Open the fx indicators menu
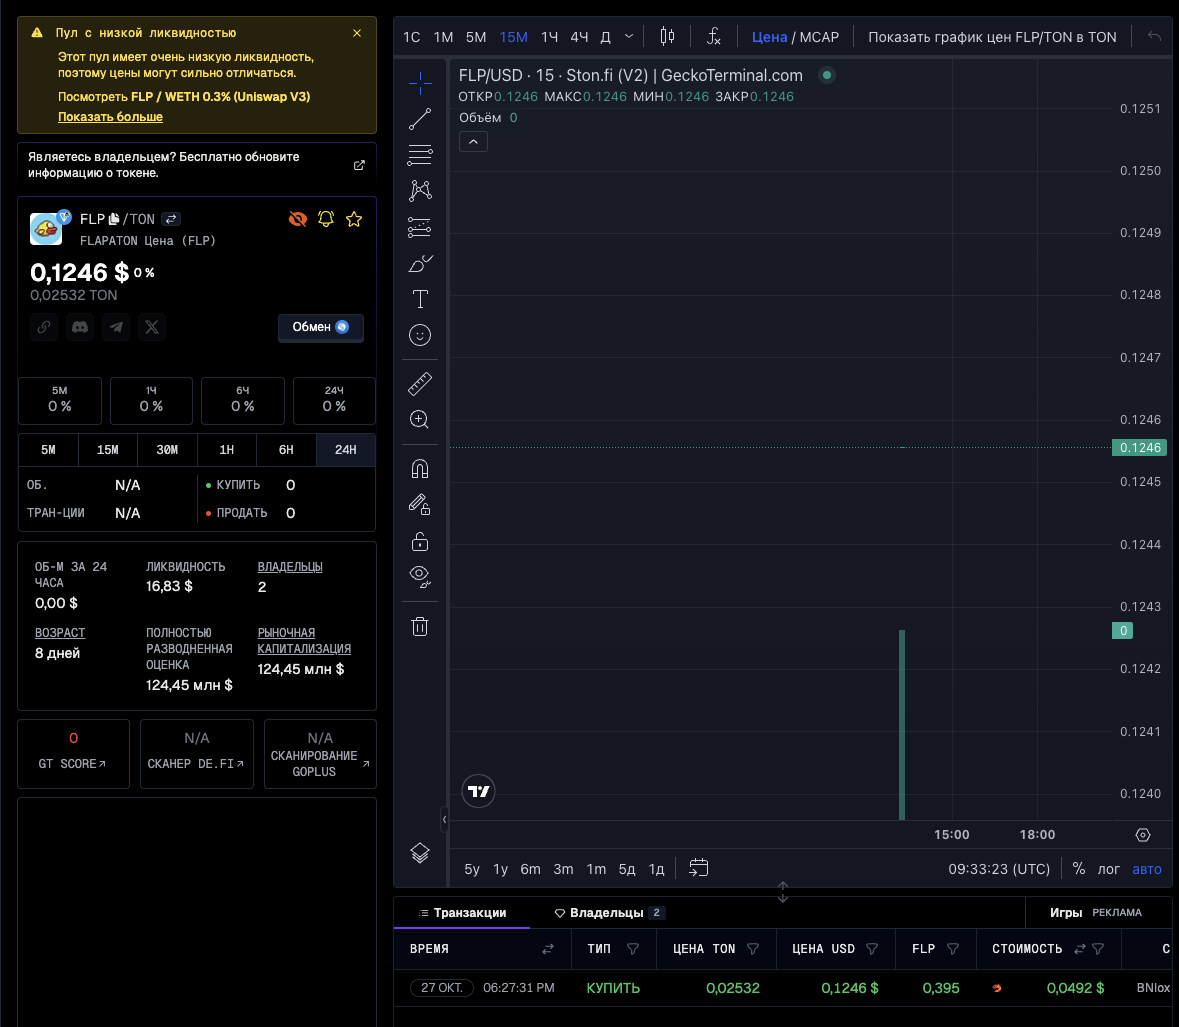 [714, 36]
